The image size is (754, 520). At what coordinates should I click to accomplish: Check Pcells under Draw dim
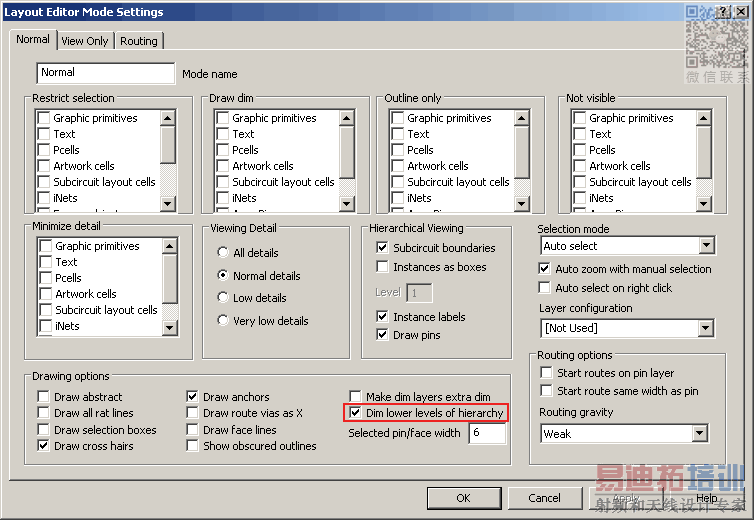coord(223,150)
